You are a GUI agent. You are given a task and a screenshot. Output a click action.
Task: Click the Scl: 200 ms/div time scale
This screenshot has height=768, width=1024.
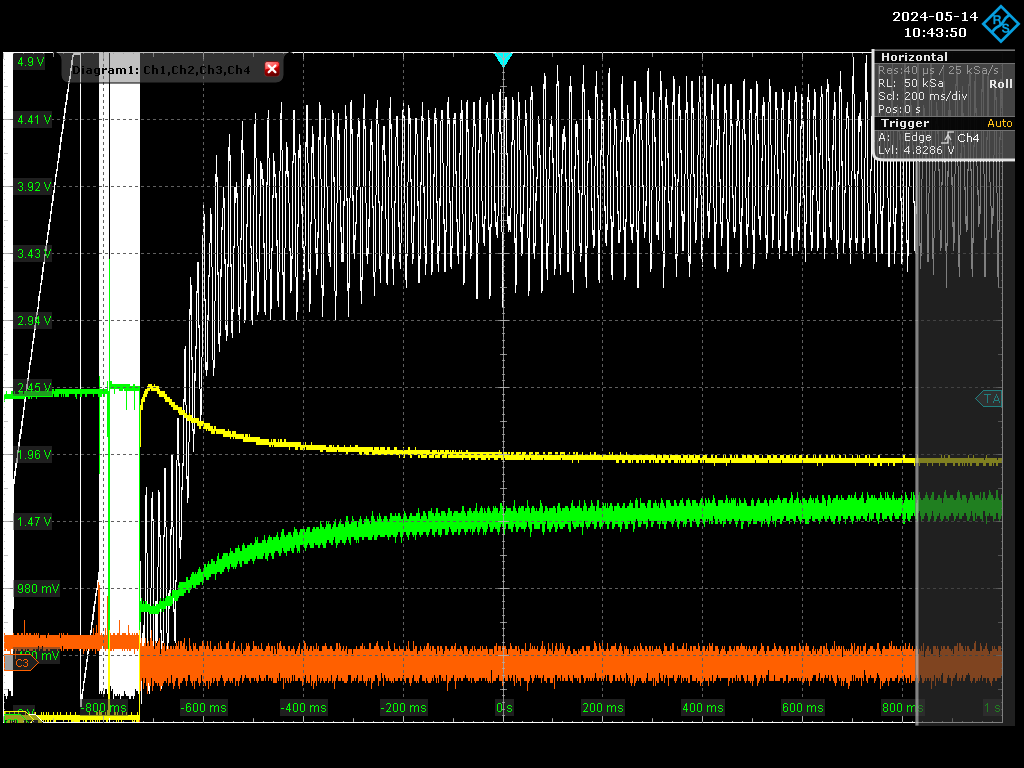(x=922, y=96)
